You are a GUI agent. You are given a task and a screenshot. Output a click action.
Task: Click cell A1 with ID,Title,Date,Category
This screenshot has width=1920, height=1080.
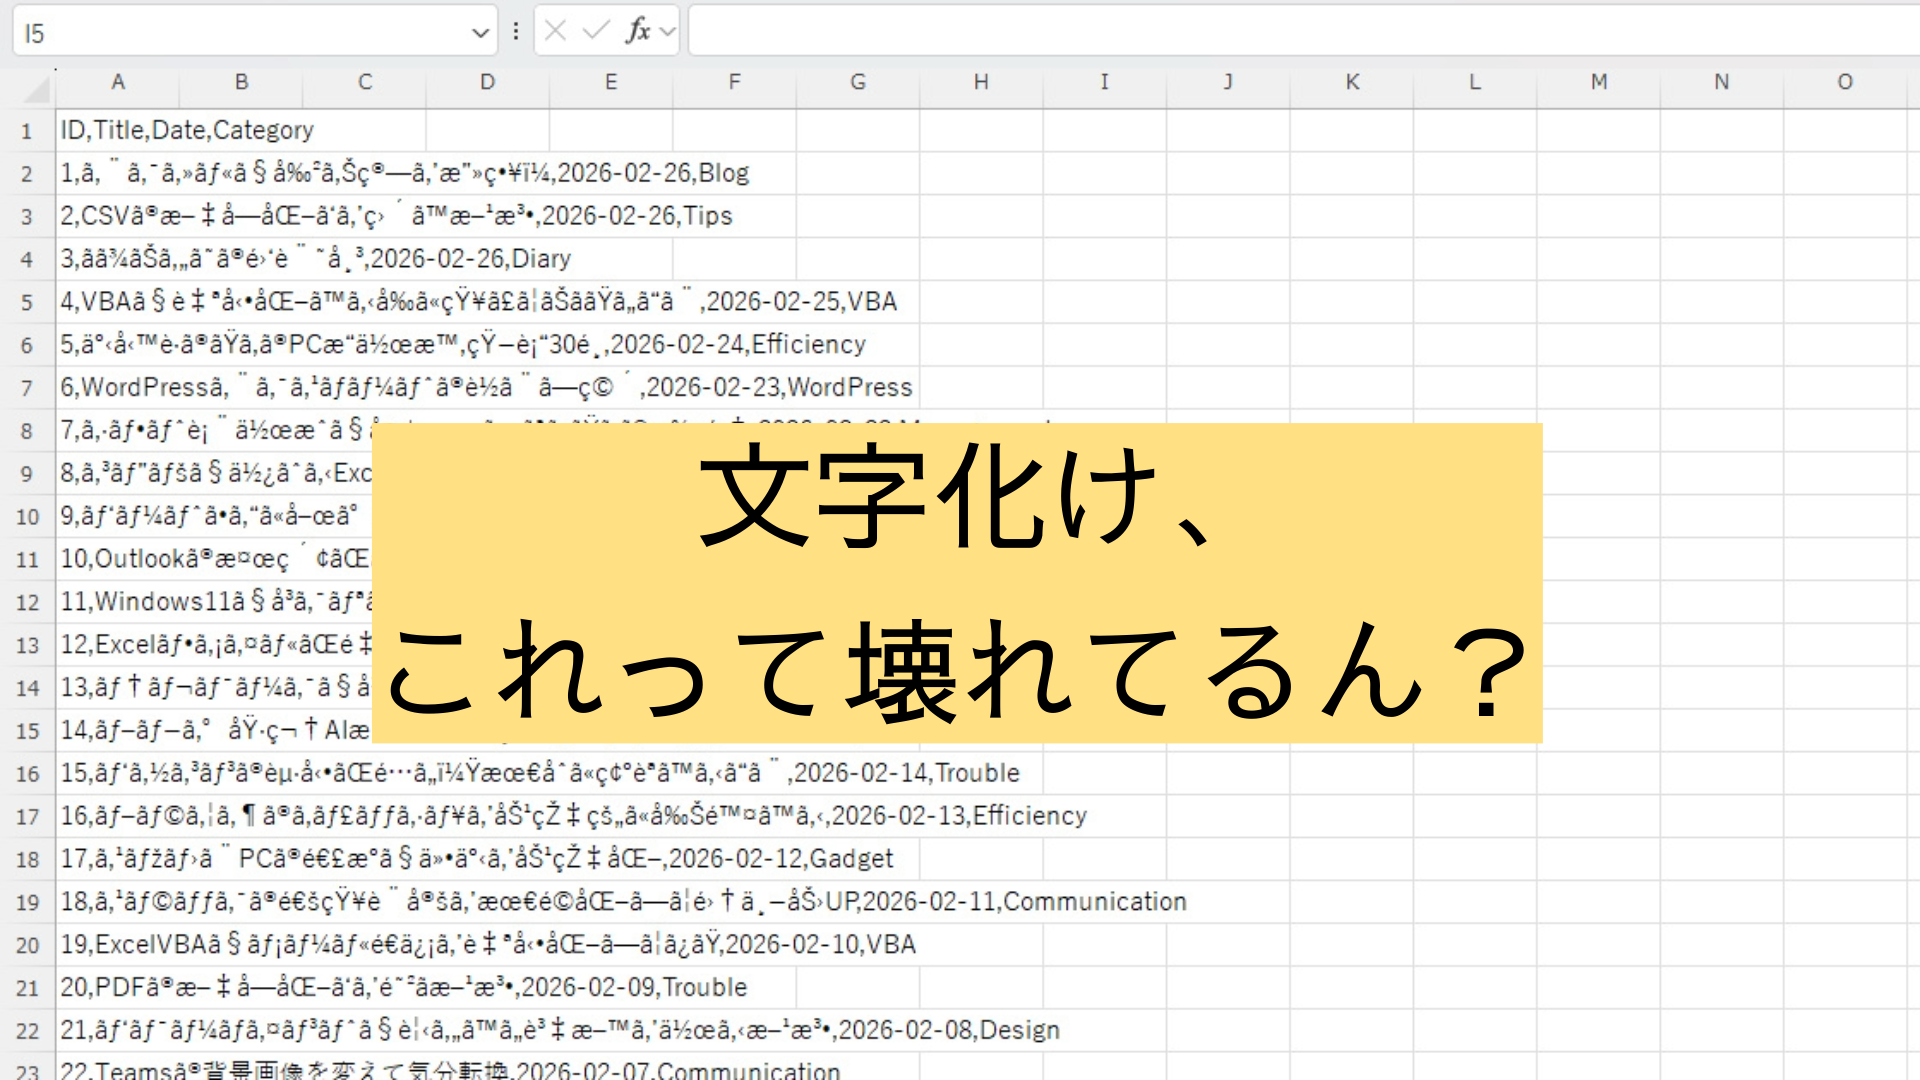[x=118, y=130]
